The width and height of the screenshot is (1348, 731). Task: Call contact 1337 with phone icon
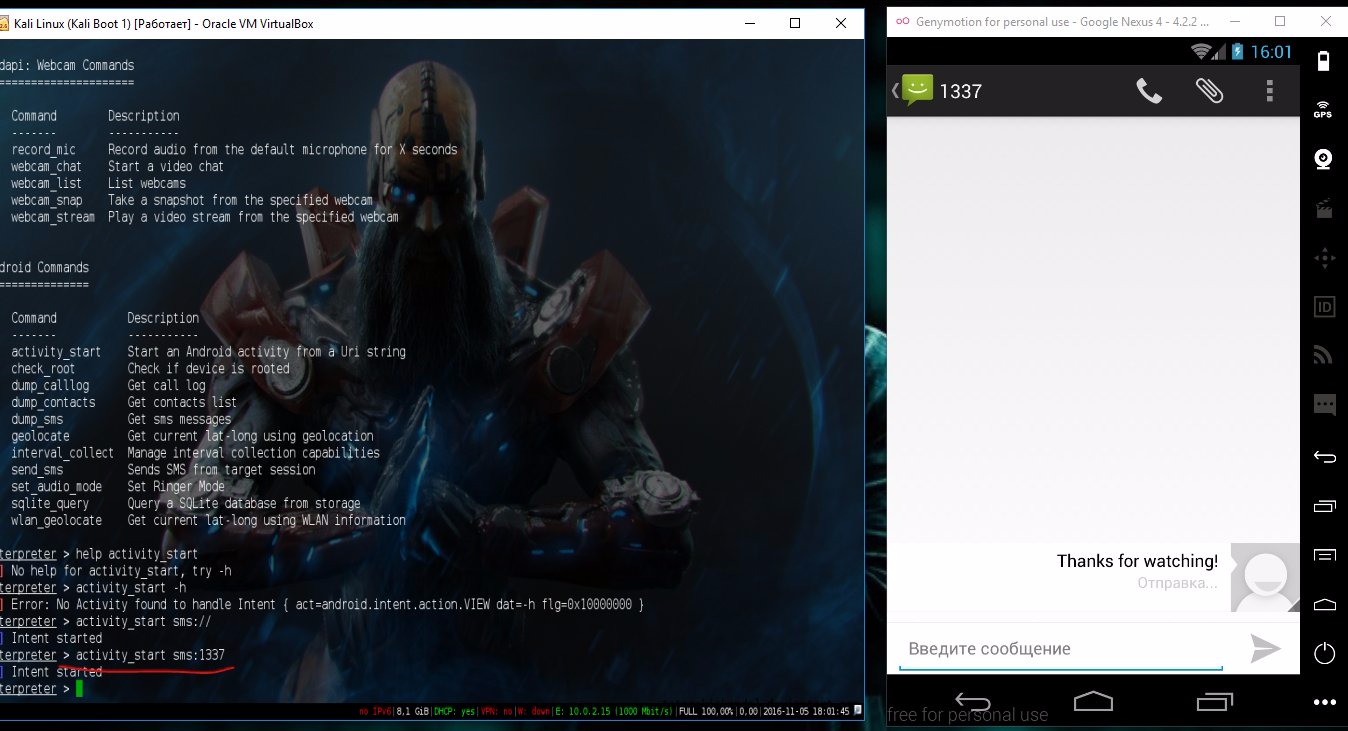click(1149, 91)
